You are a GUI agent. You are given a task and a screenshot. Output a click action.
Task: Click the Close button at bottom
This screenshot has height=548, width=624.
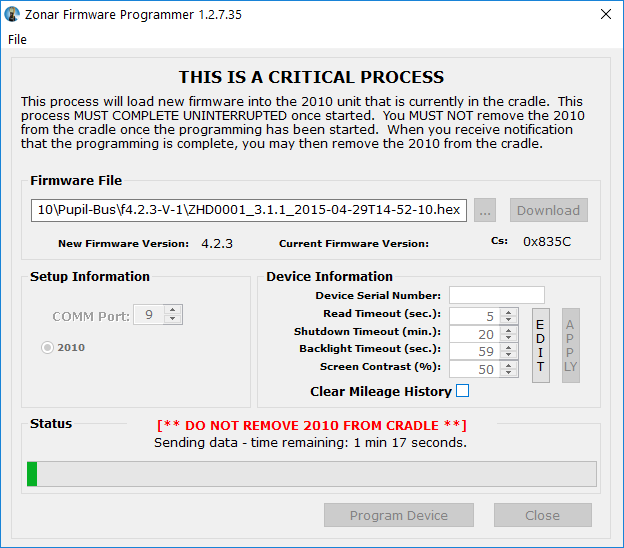[543, 515]
